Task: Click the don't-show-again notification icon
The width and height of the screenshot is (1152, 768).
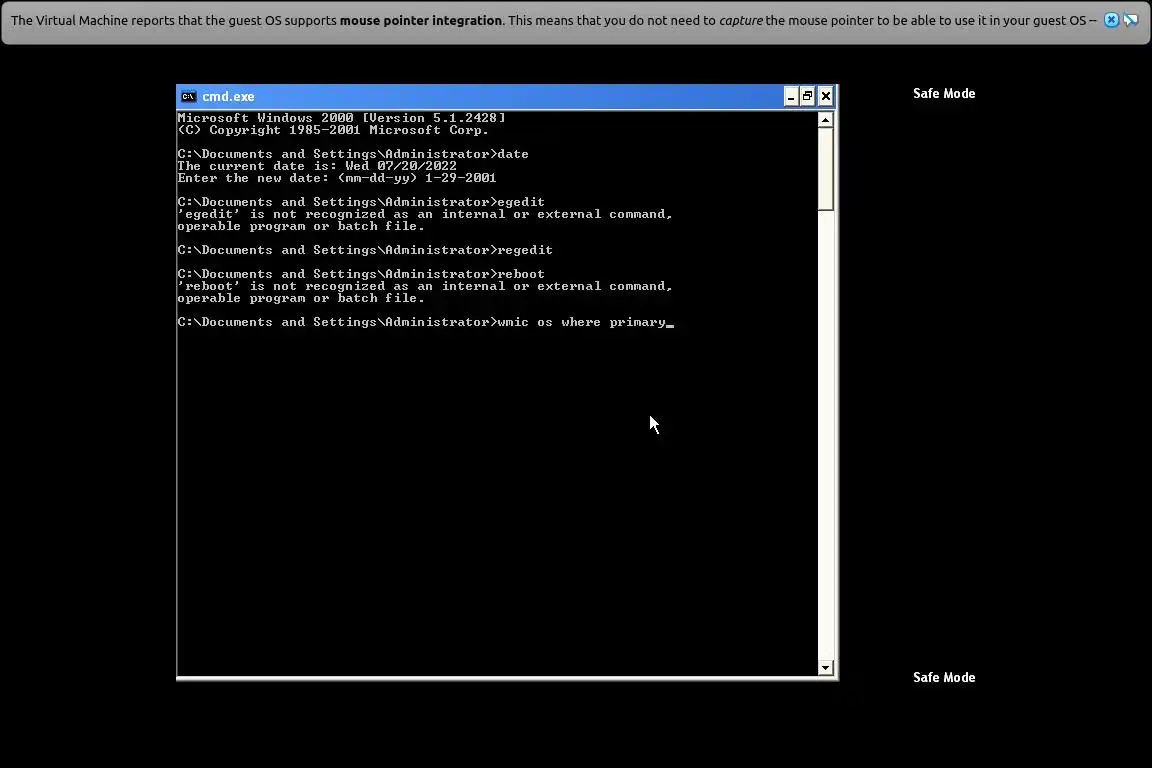Action: 1131,20
